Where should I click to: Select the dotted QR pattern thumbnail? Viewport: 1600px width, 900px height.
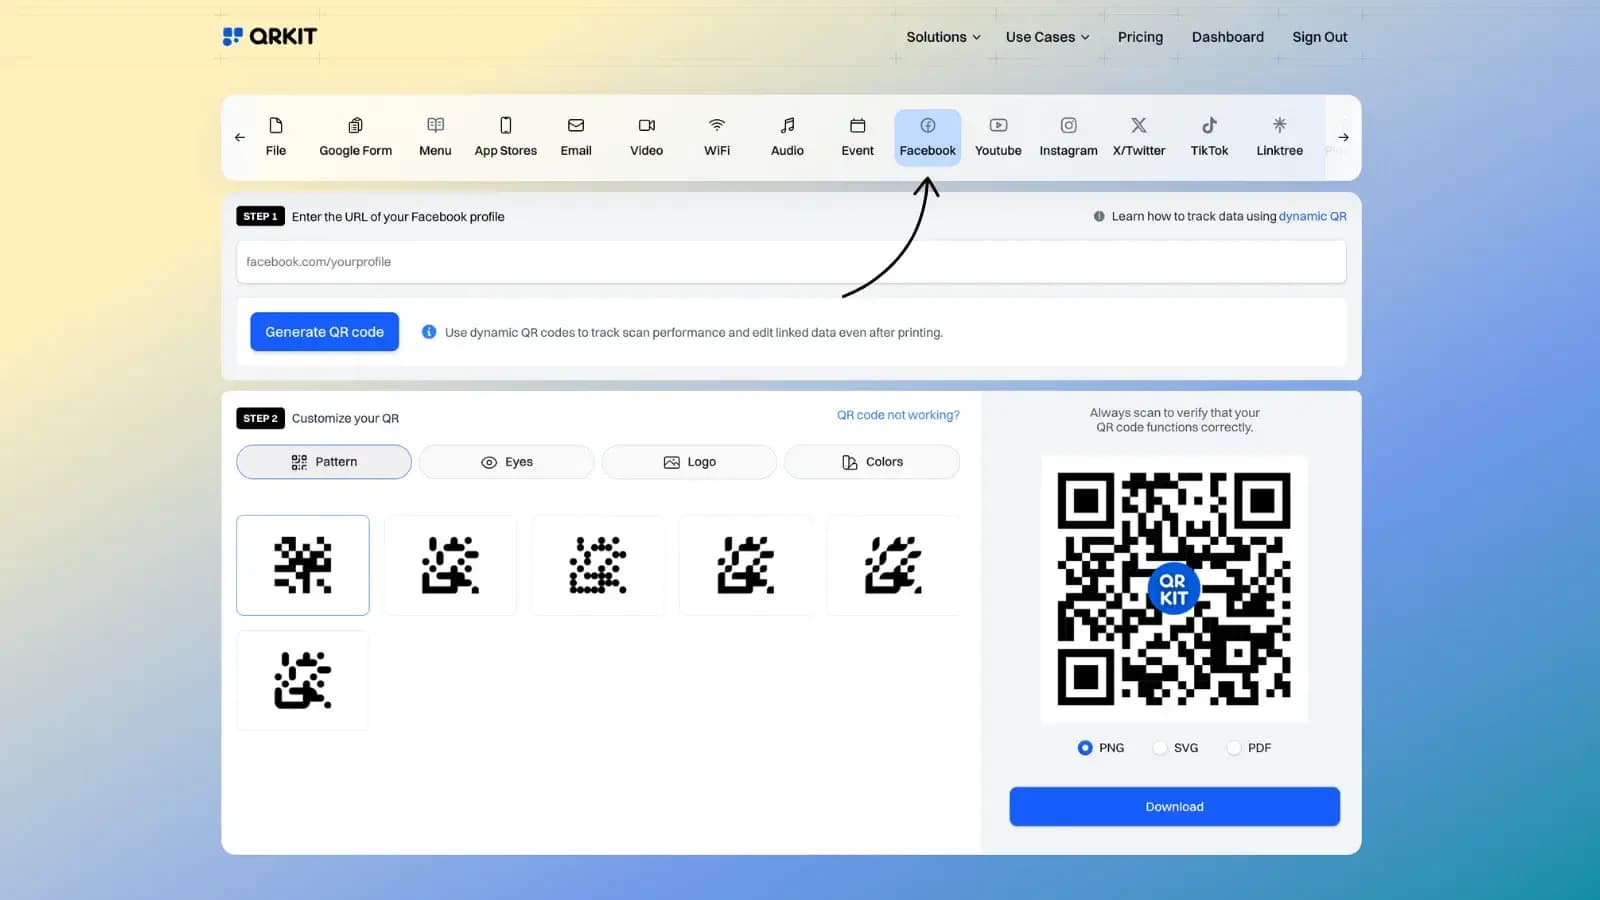(598, 565)
